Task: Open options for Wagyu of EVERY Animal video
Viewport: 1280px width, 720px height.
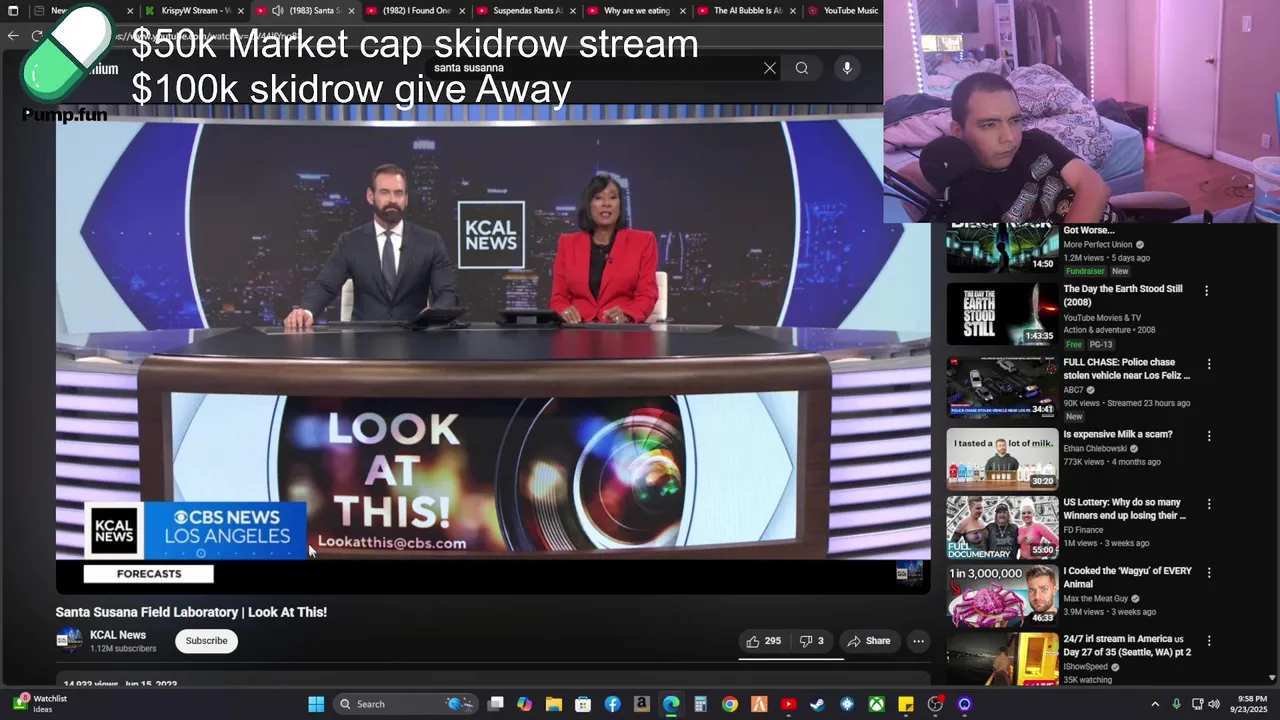Action: pos(1209,573)
